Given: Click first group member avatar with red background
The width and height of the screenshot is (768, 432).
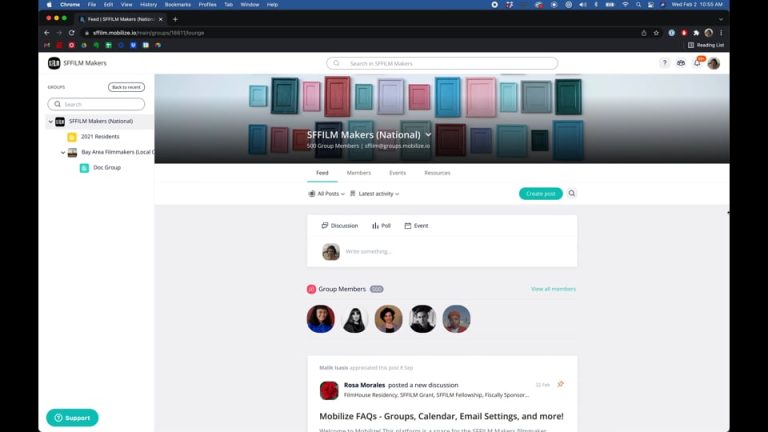Looking at the screenshot, I should [x=321, y=319].
